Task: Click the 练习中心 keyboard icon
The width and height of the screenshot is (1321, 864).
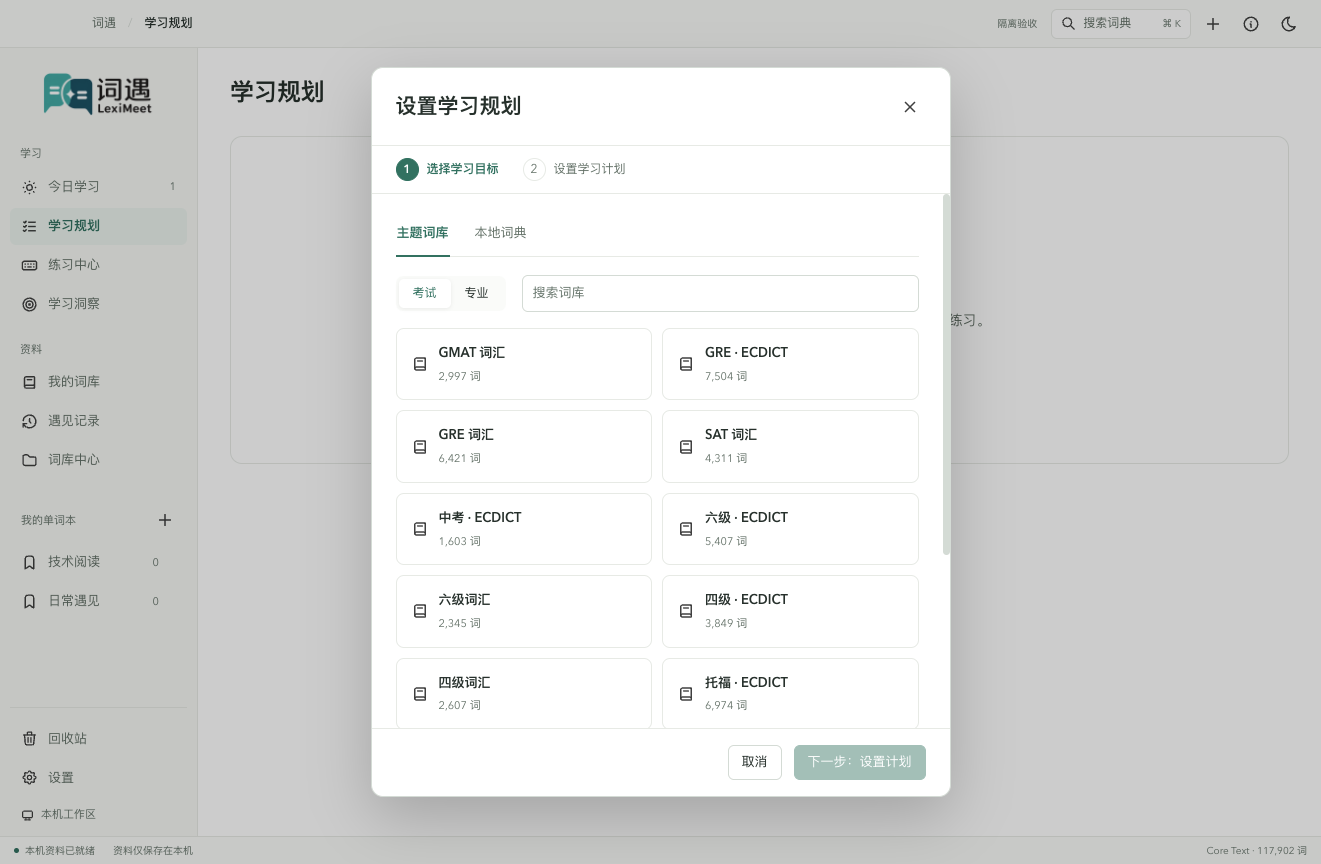Action: (x=29, y=265)
